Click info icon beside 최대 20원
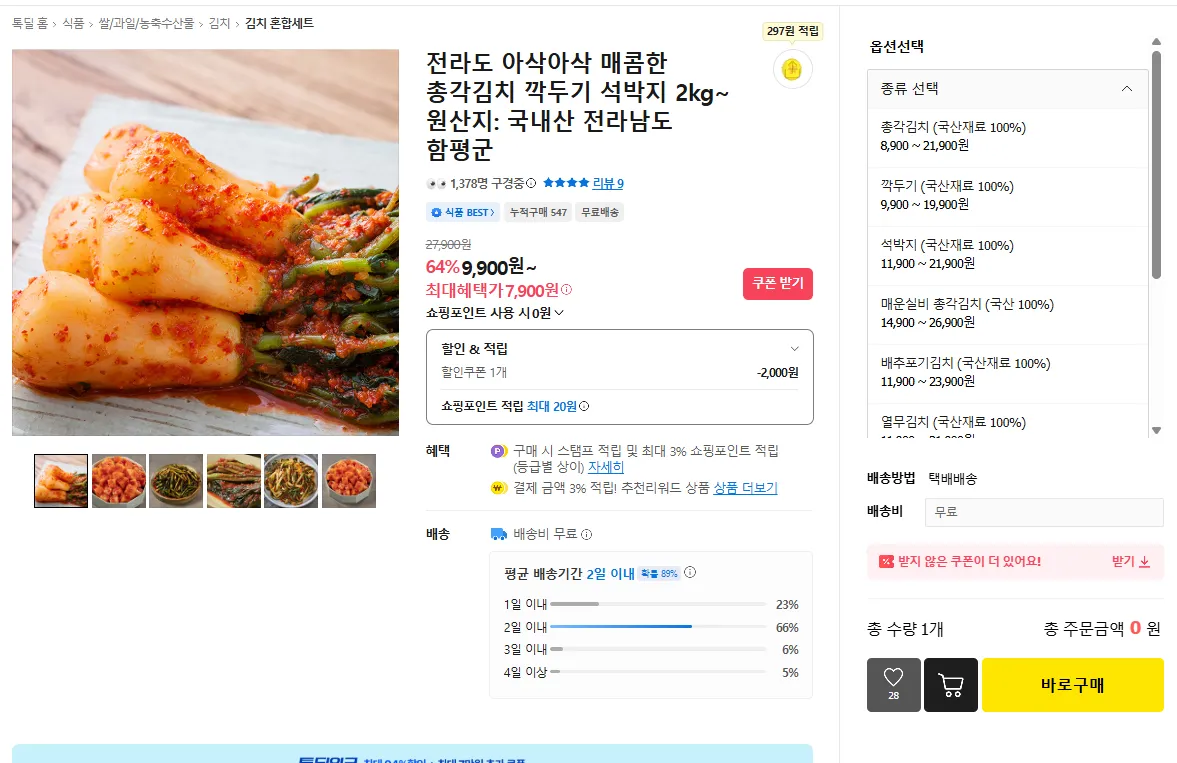The width and height of the screenshot is (1177, 763). coord(584,406)
